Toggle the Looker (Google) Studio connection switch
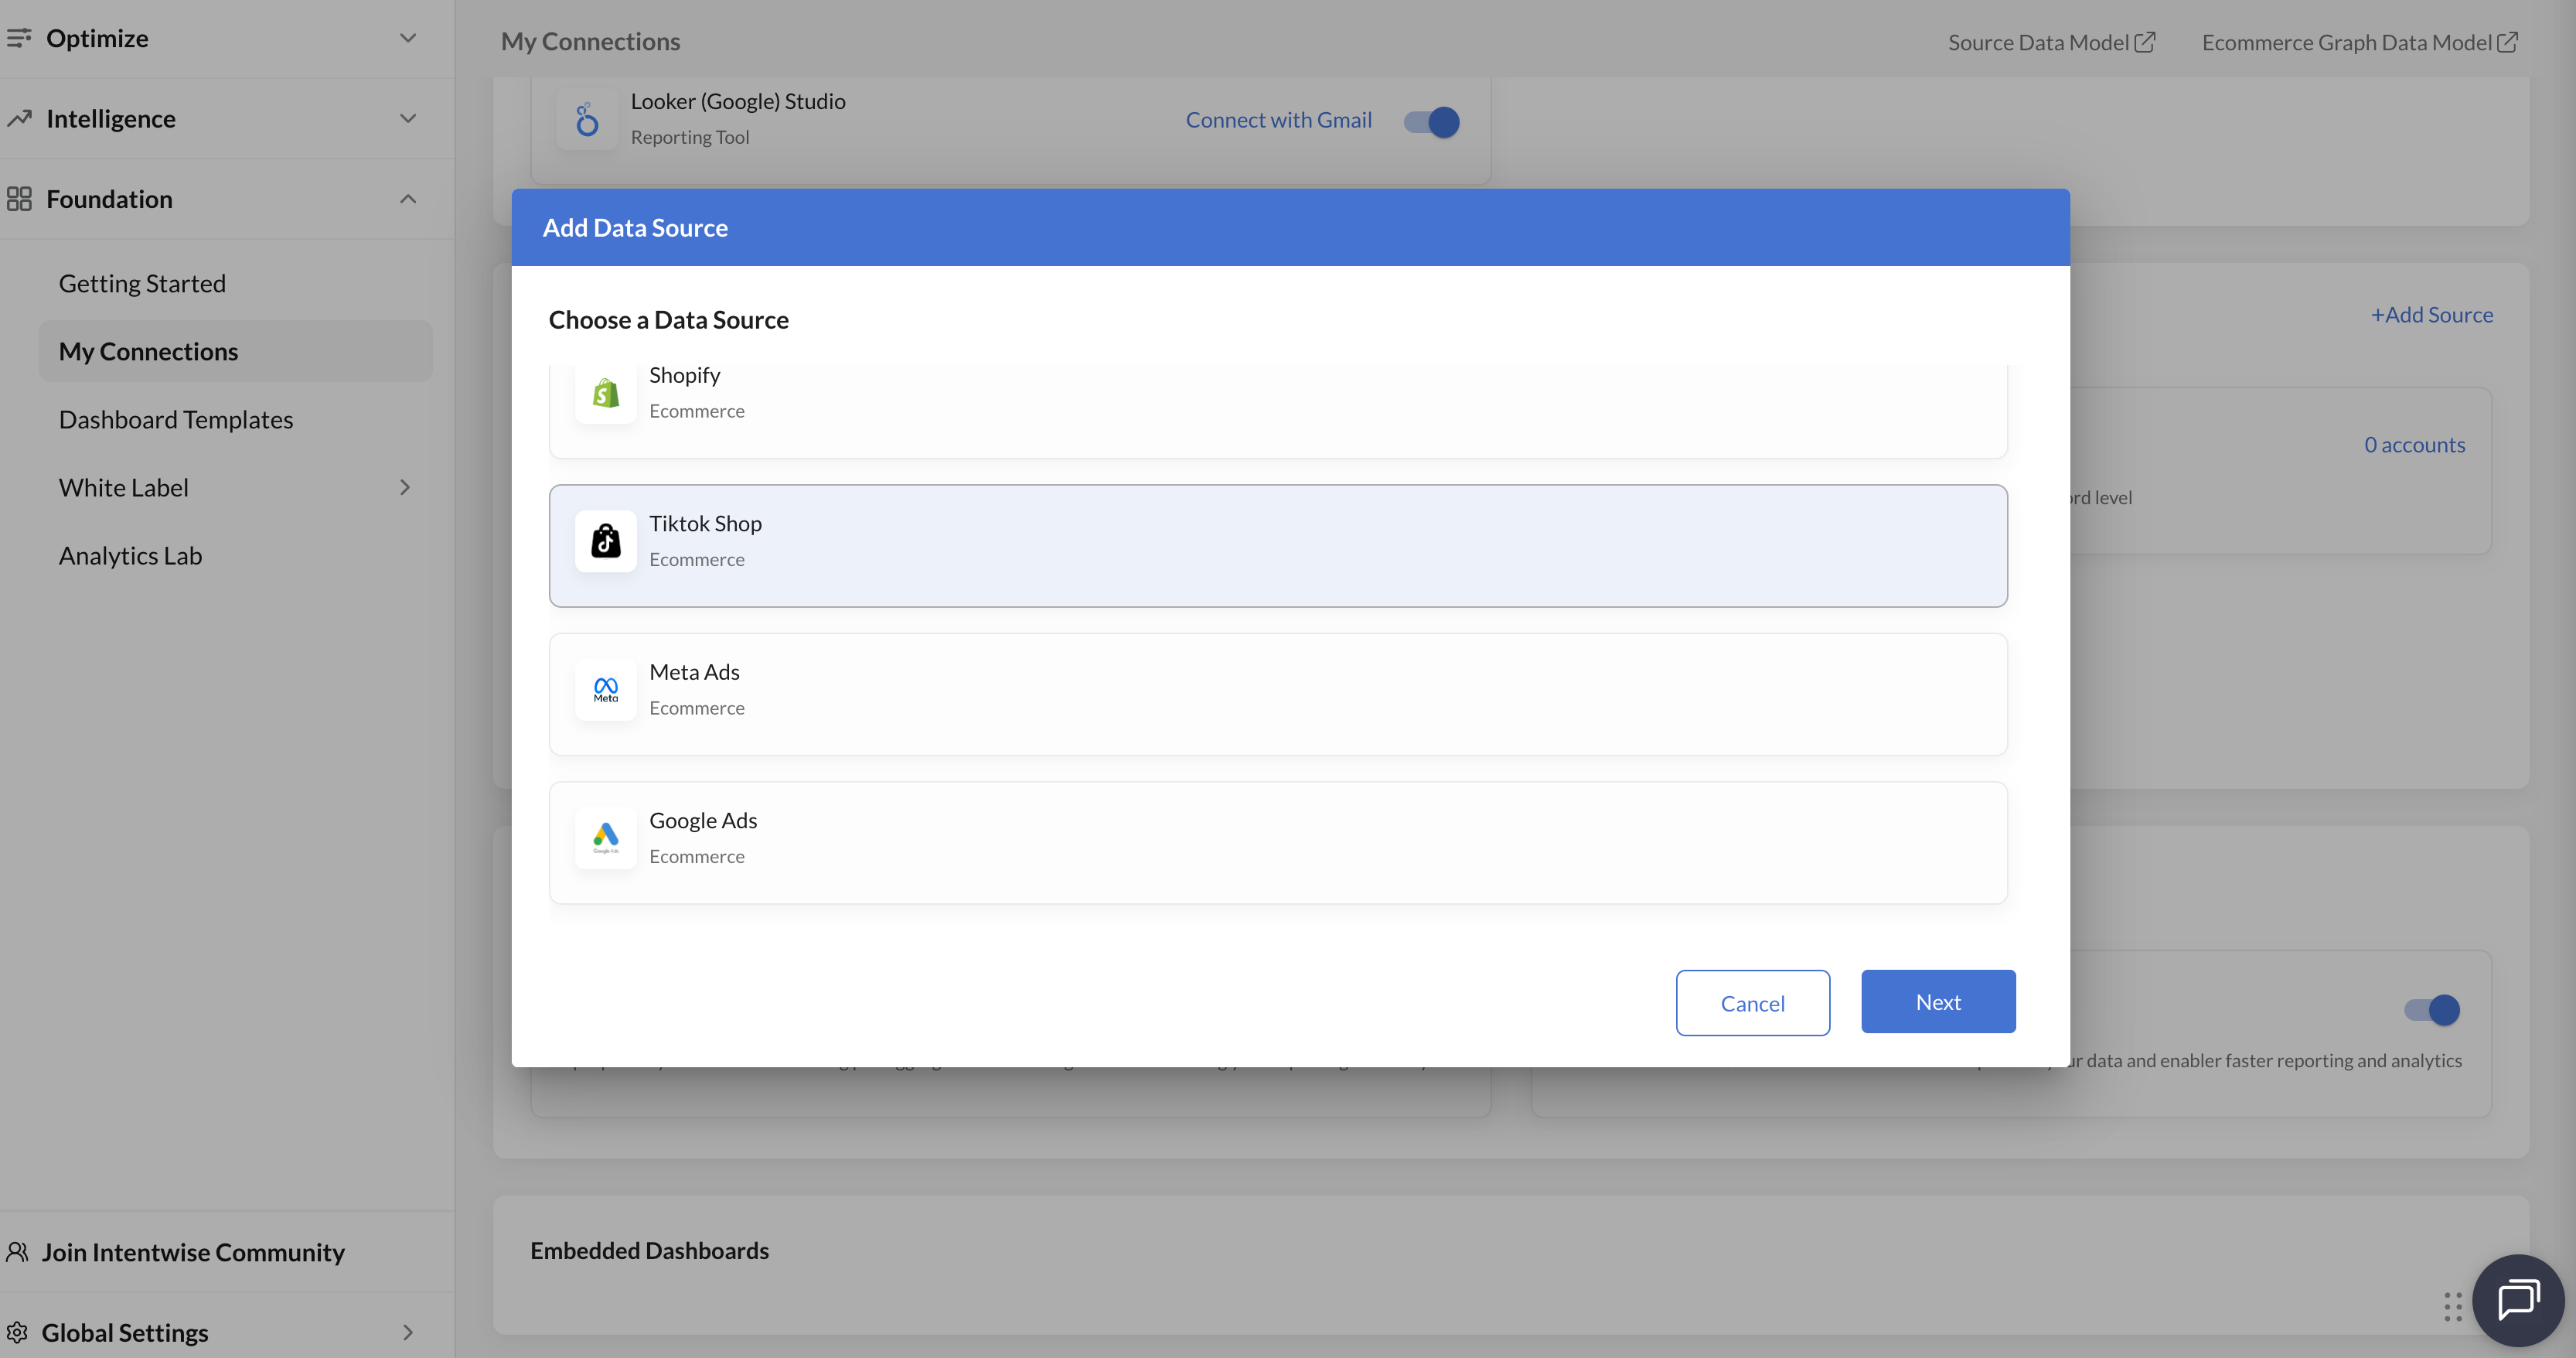2576x1358 pixels. point(1432,122)
